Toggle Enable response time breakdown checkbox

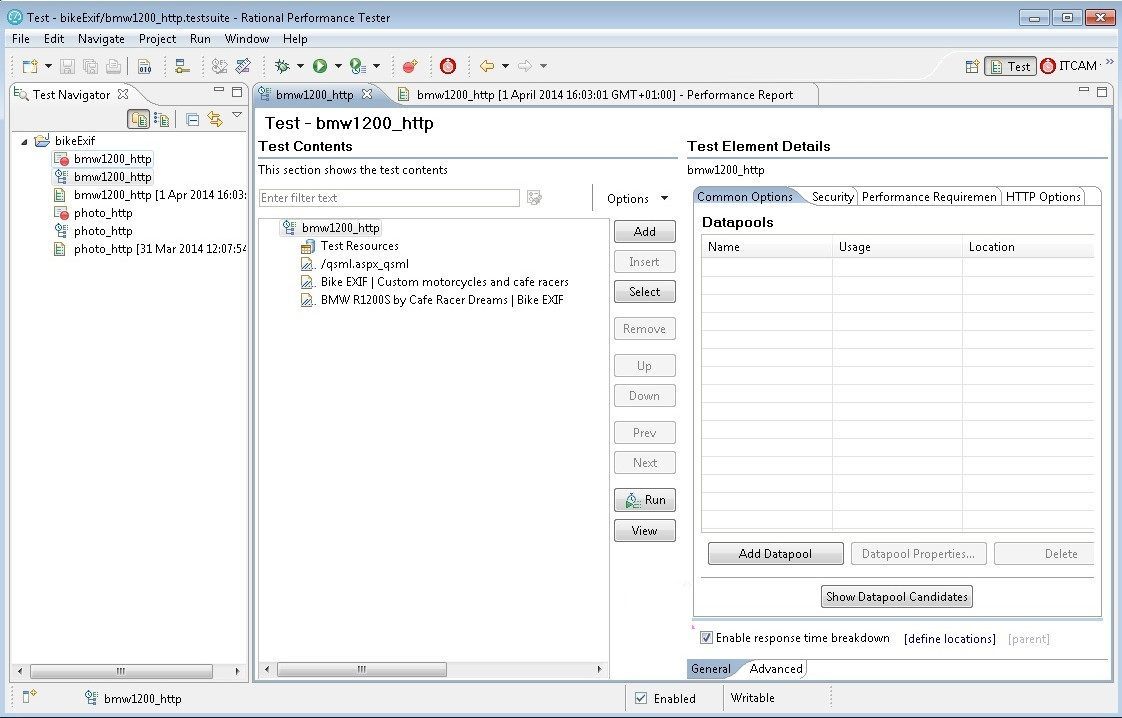tap(706, 638)
